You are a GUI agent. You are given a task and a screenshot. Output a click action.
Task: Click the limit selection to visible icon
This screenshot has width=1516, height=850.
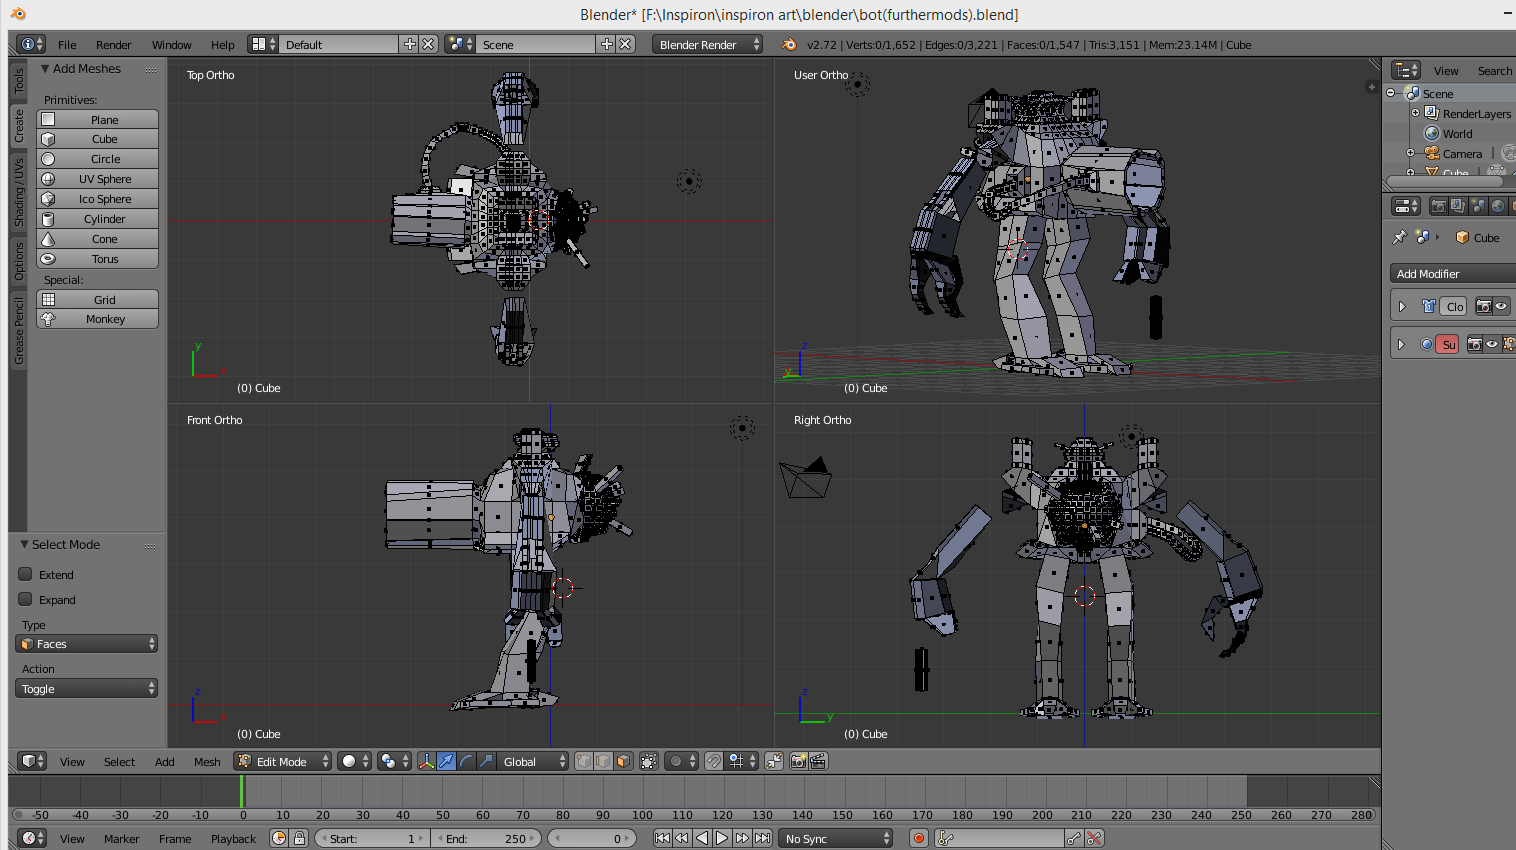pos(649,762)
